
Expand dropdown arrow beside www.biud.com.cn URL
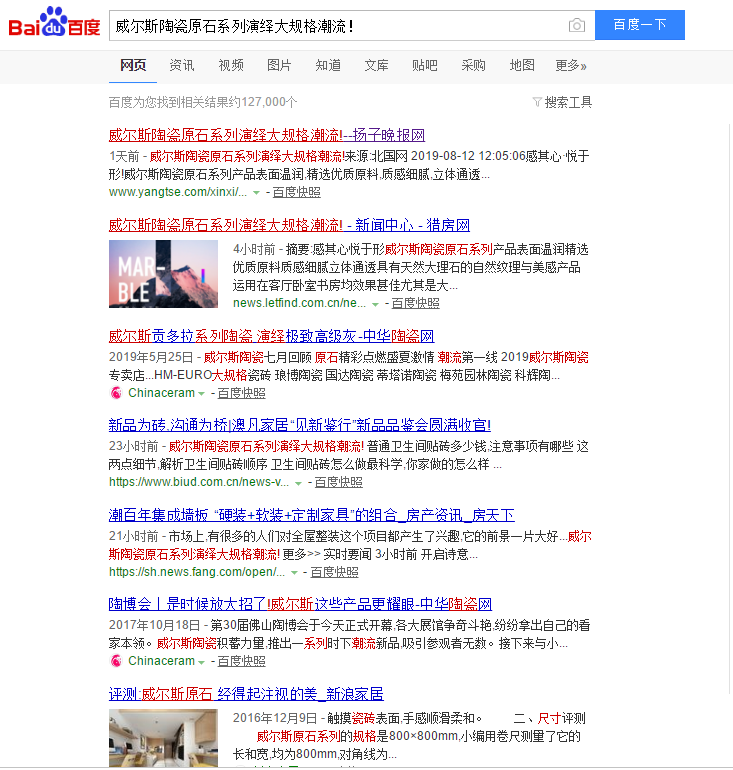pyautogui.click(x=299, y=483)
